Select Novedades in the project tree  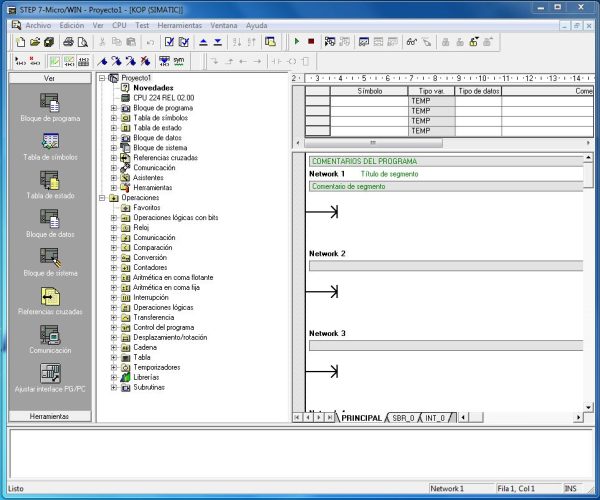point(153,88)
